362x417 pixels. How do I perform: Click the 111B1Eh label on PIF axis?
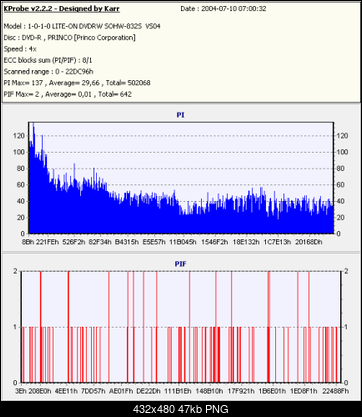pos(178,391)
